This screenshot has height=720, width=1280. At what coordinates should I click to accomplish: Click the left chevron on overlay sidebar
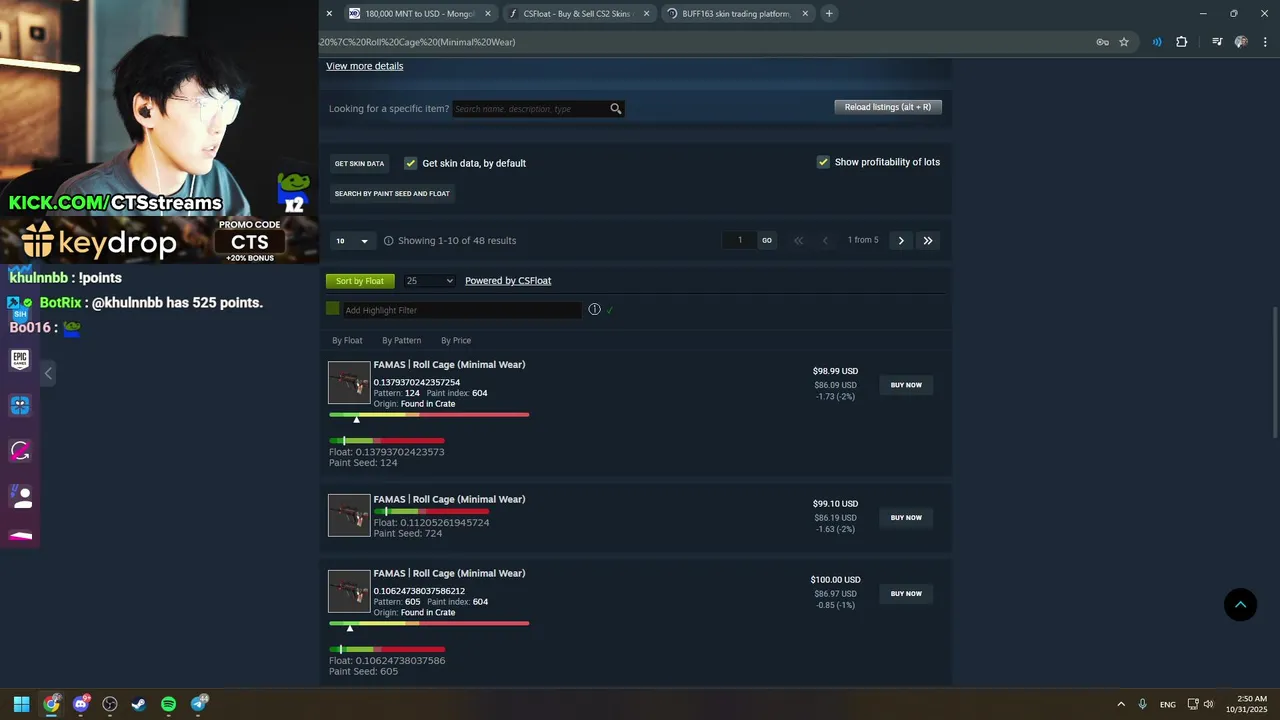[48, 373]
